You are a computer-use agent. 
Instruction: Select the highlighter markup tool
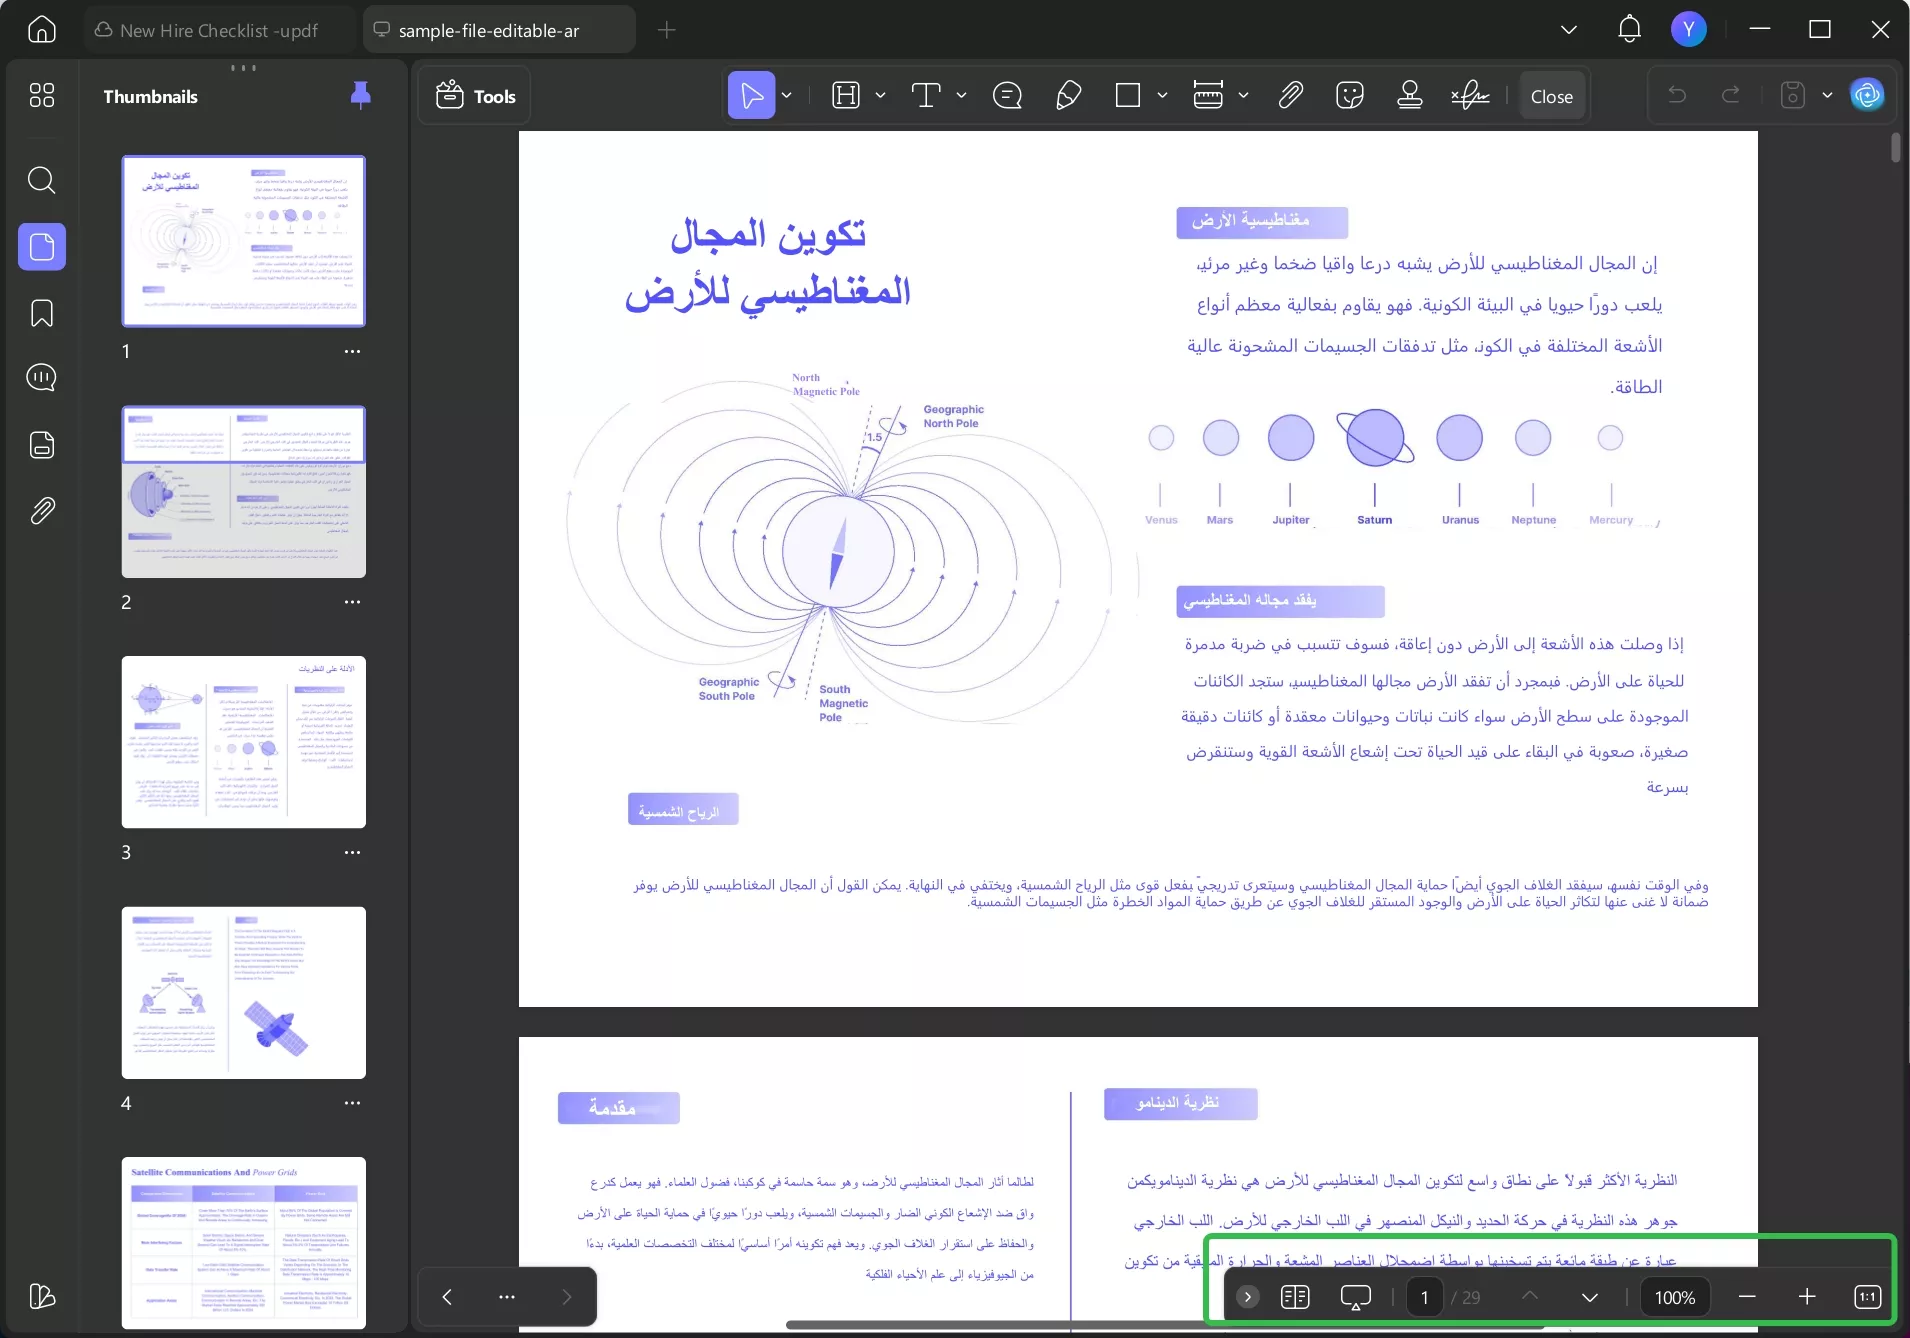pos(1069,95)
